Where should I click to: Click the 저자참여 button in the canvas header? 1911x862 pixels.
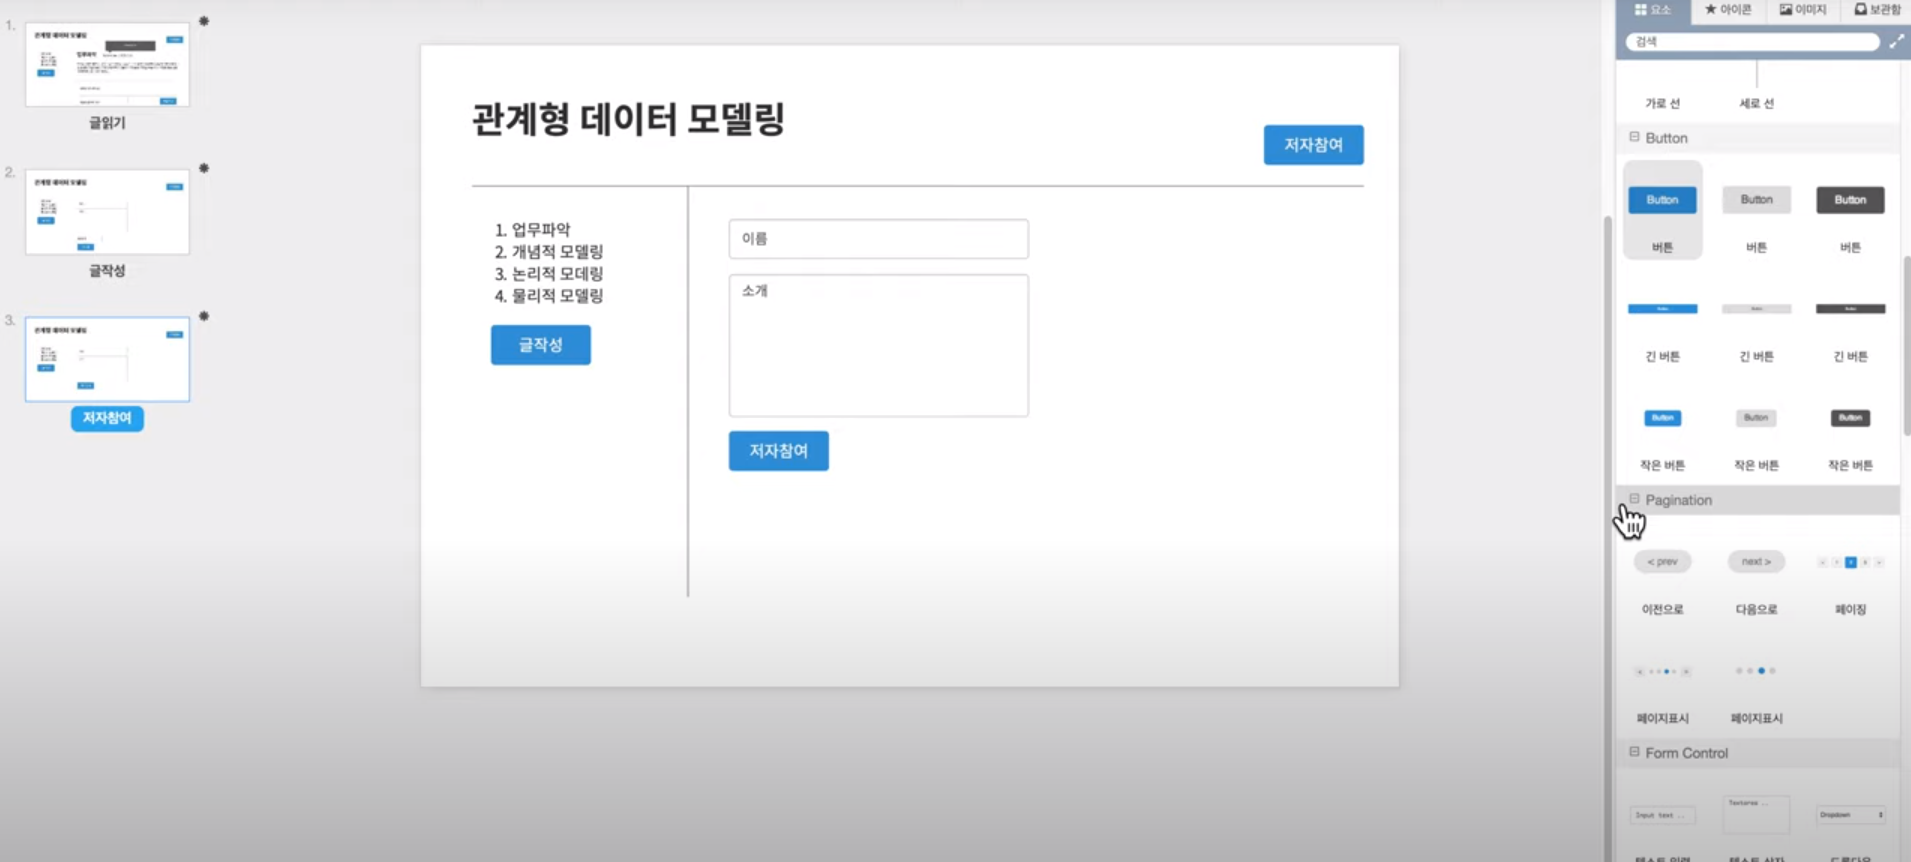tap(1313, 145)
